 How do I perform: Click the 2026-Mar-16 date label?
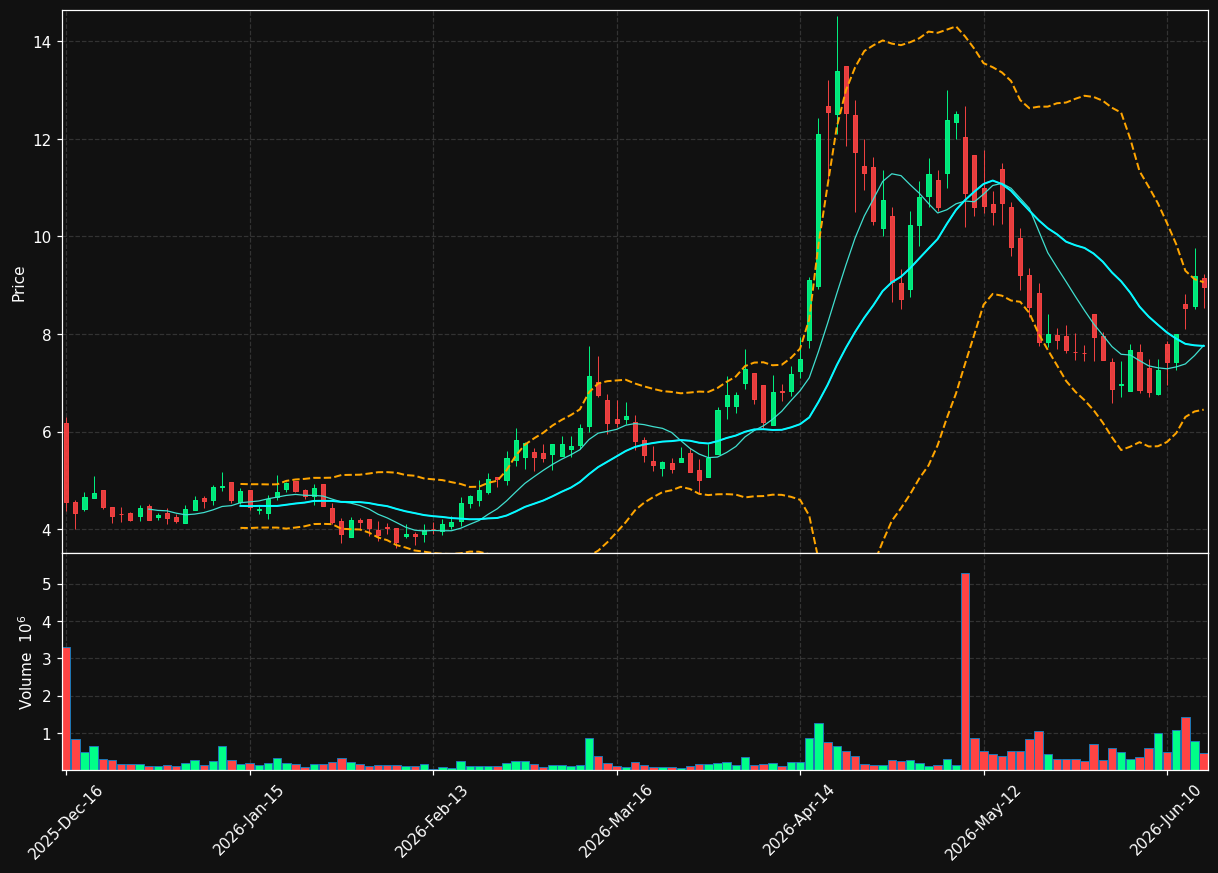click(x=616, y=821)
